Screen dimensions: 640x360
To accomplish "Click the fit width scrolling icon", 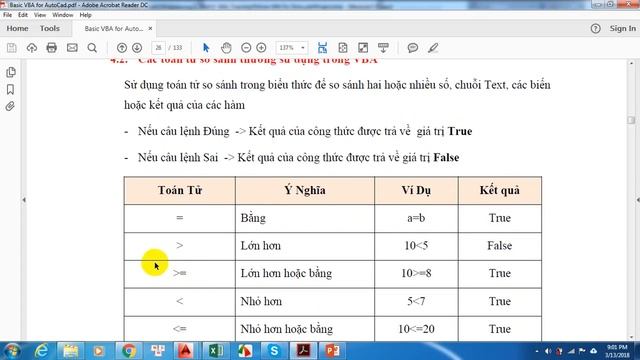I will [322, 48].
